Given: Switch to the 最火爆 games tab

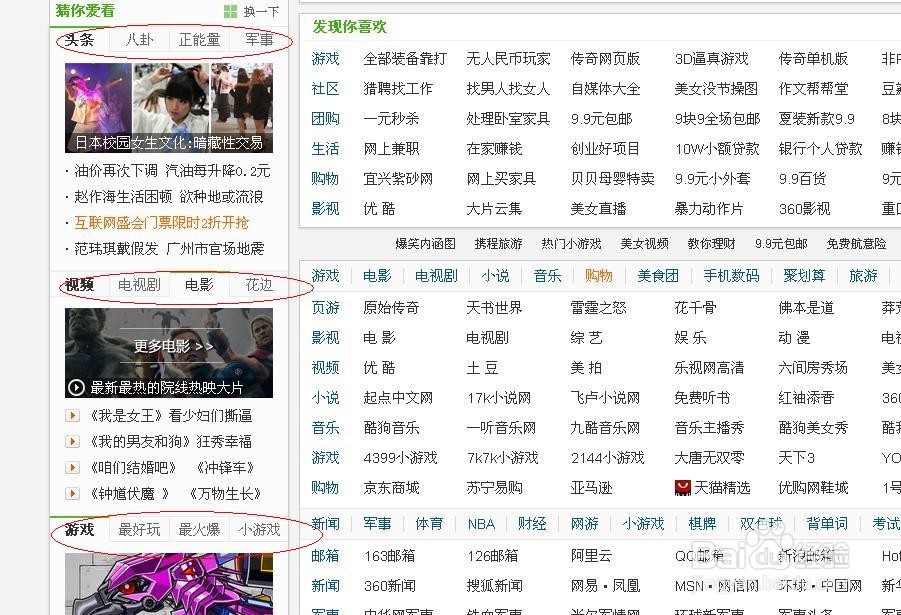Looking at the screenshot, I should tap(199, 530).
